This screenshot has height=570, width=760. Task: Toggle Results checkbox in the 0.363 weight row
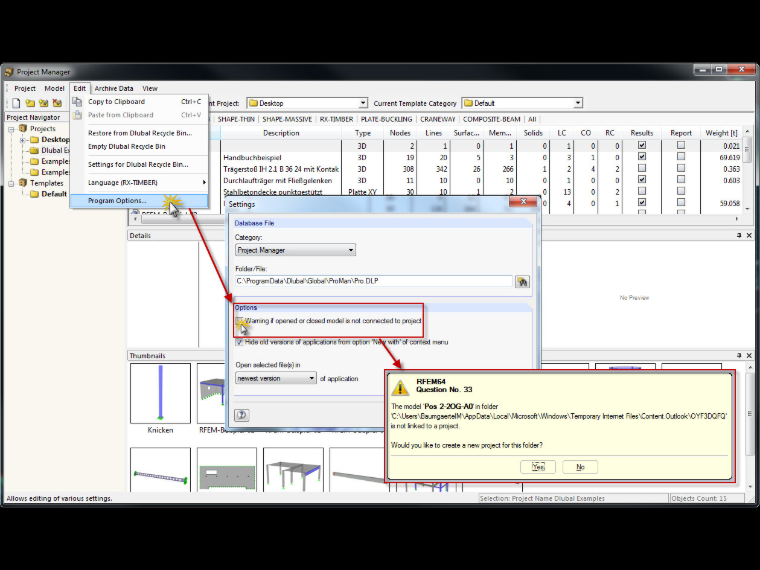(x=642, y=168)
